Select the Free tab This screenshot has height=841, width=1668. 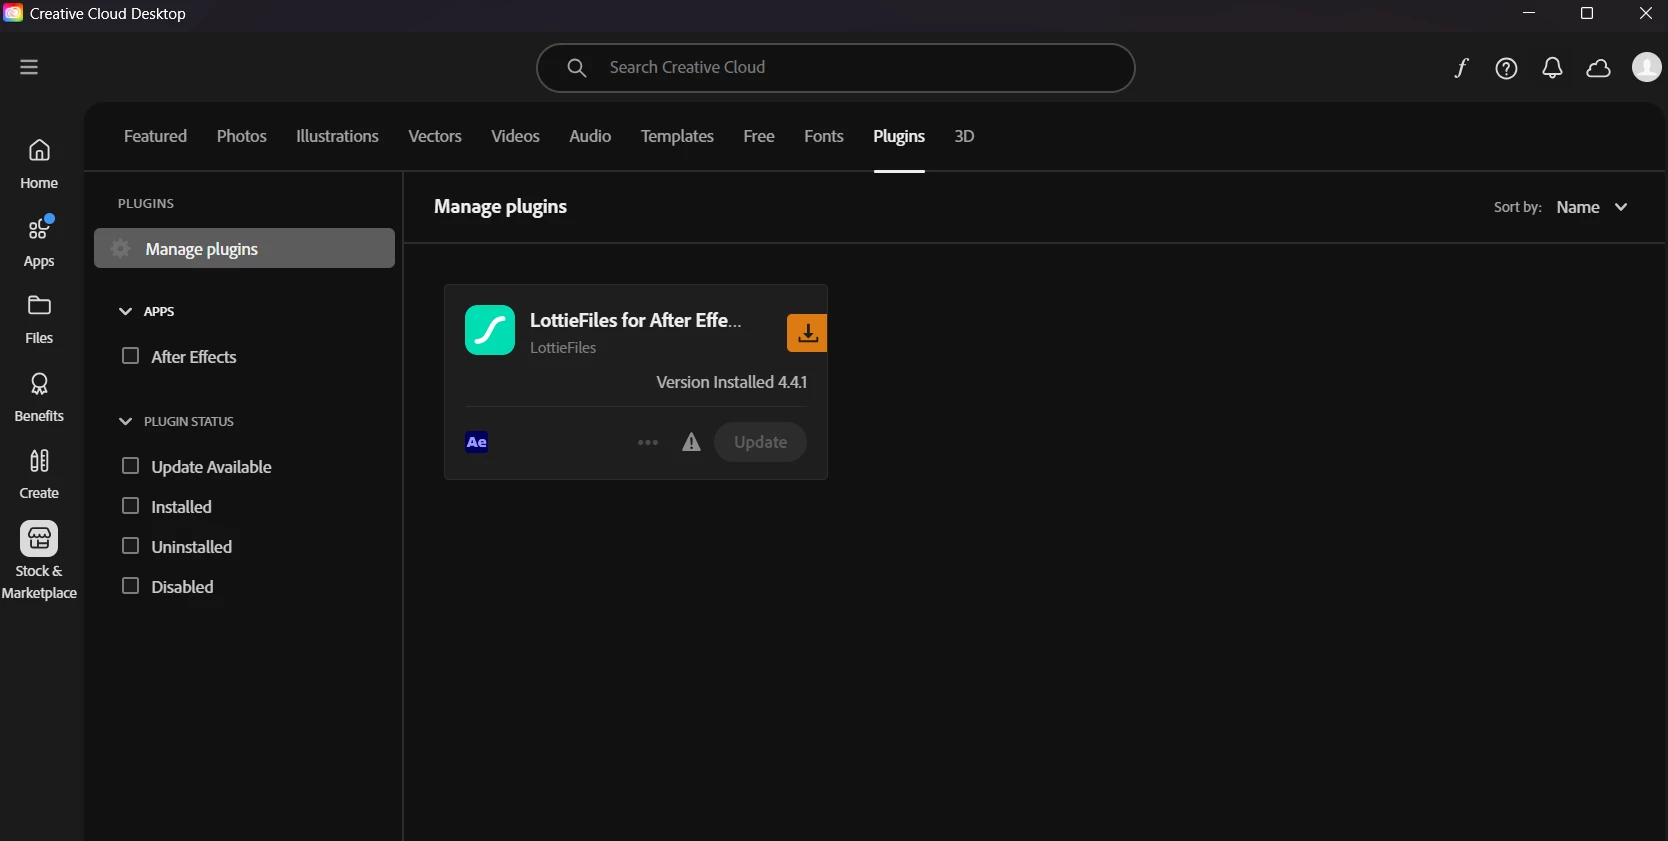pyautogui.click(x=759, y=136)
